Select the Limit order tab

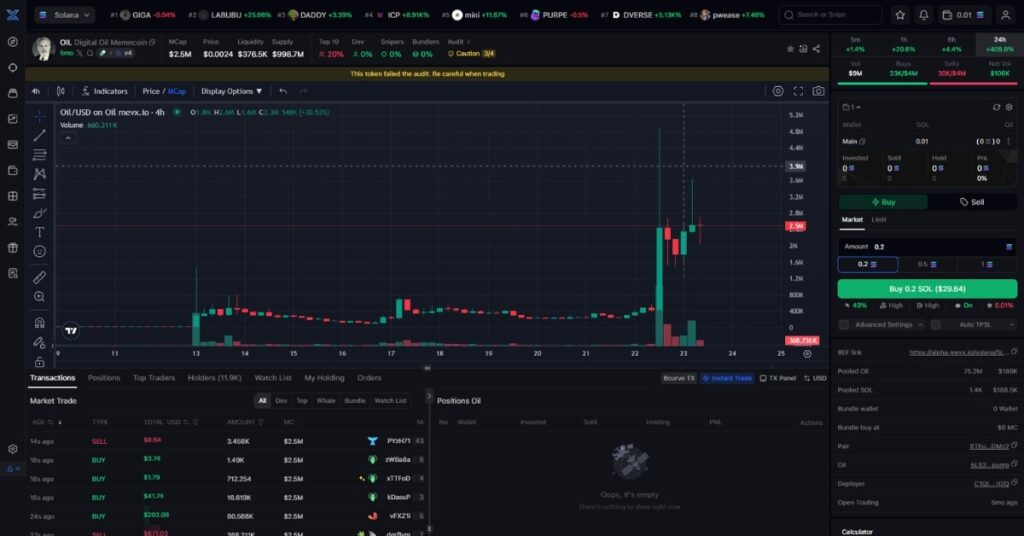pyautogui.click(x=879, y=220)
